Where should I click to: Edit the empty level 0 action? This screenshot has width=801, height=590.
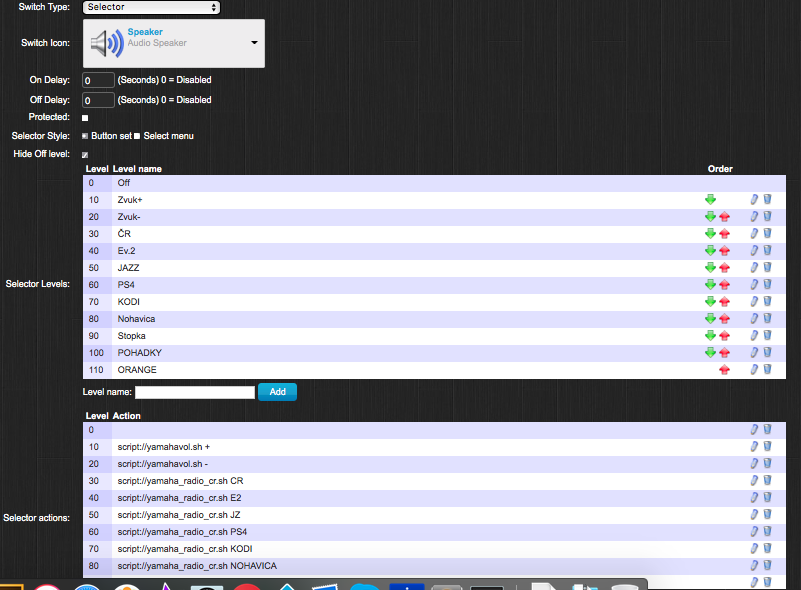tap(754, 430)
